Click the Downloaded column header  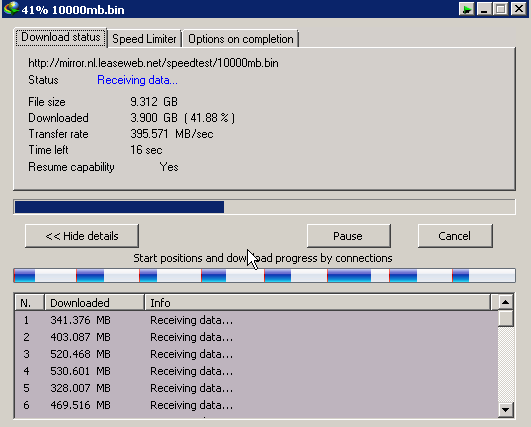point(94,302)
